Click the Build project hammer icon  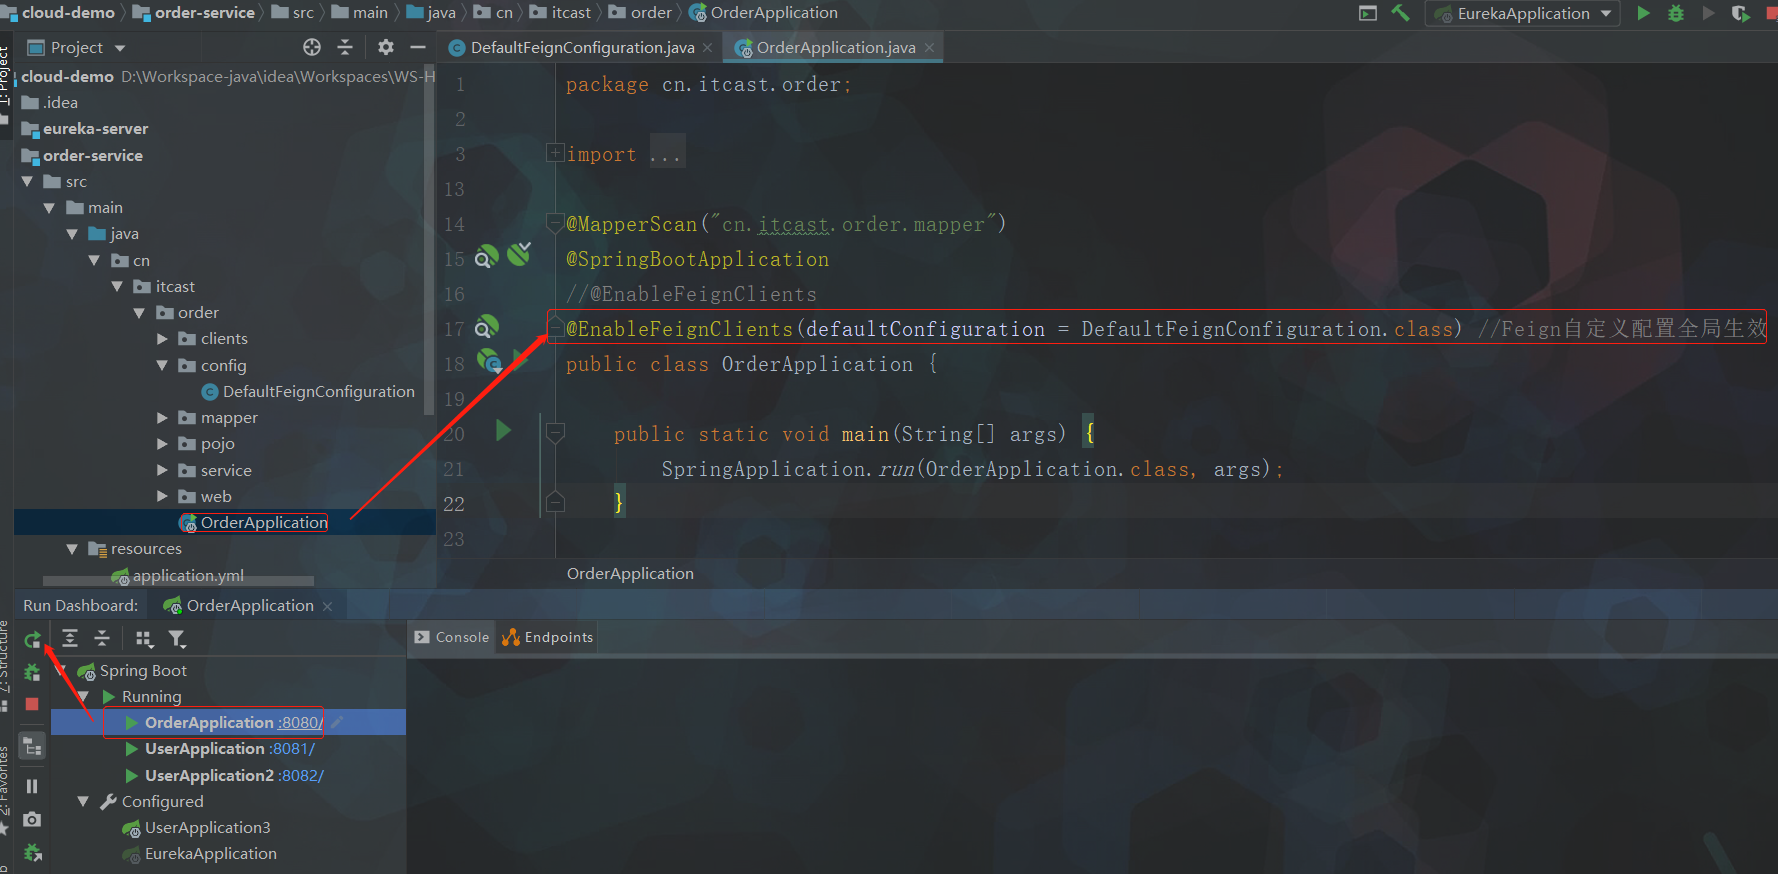(x=1400, y=13)
